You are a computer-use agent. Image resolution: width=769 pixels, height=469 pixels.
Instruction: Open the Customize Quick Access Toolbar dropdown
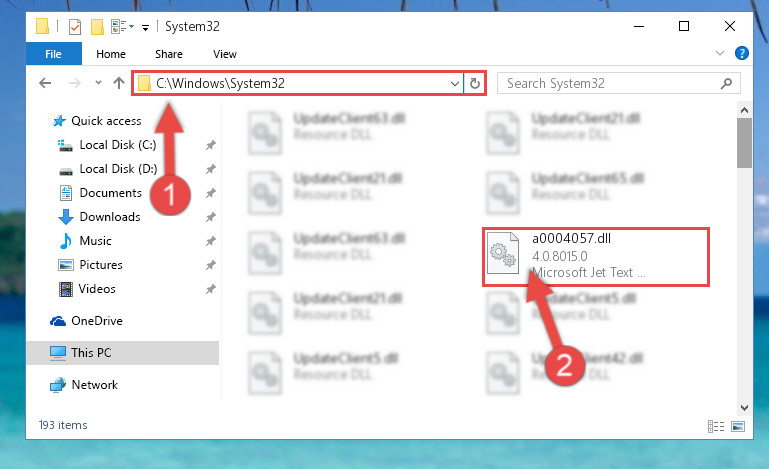(x=145, y=27)
